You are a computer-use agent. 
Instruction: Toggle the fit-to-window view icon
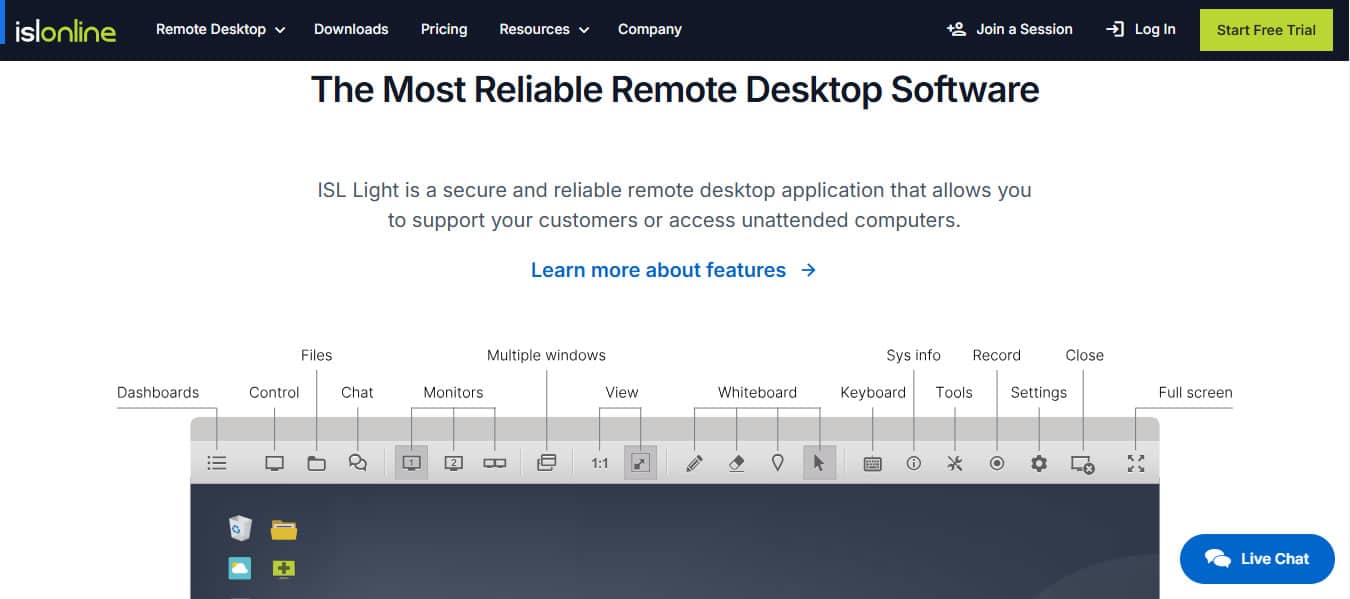[x=641, y=463]
